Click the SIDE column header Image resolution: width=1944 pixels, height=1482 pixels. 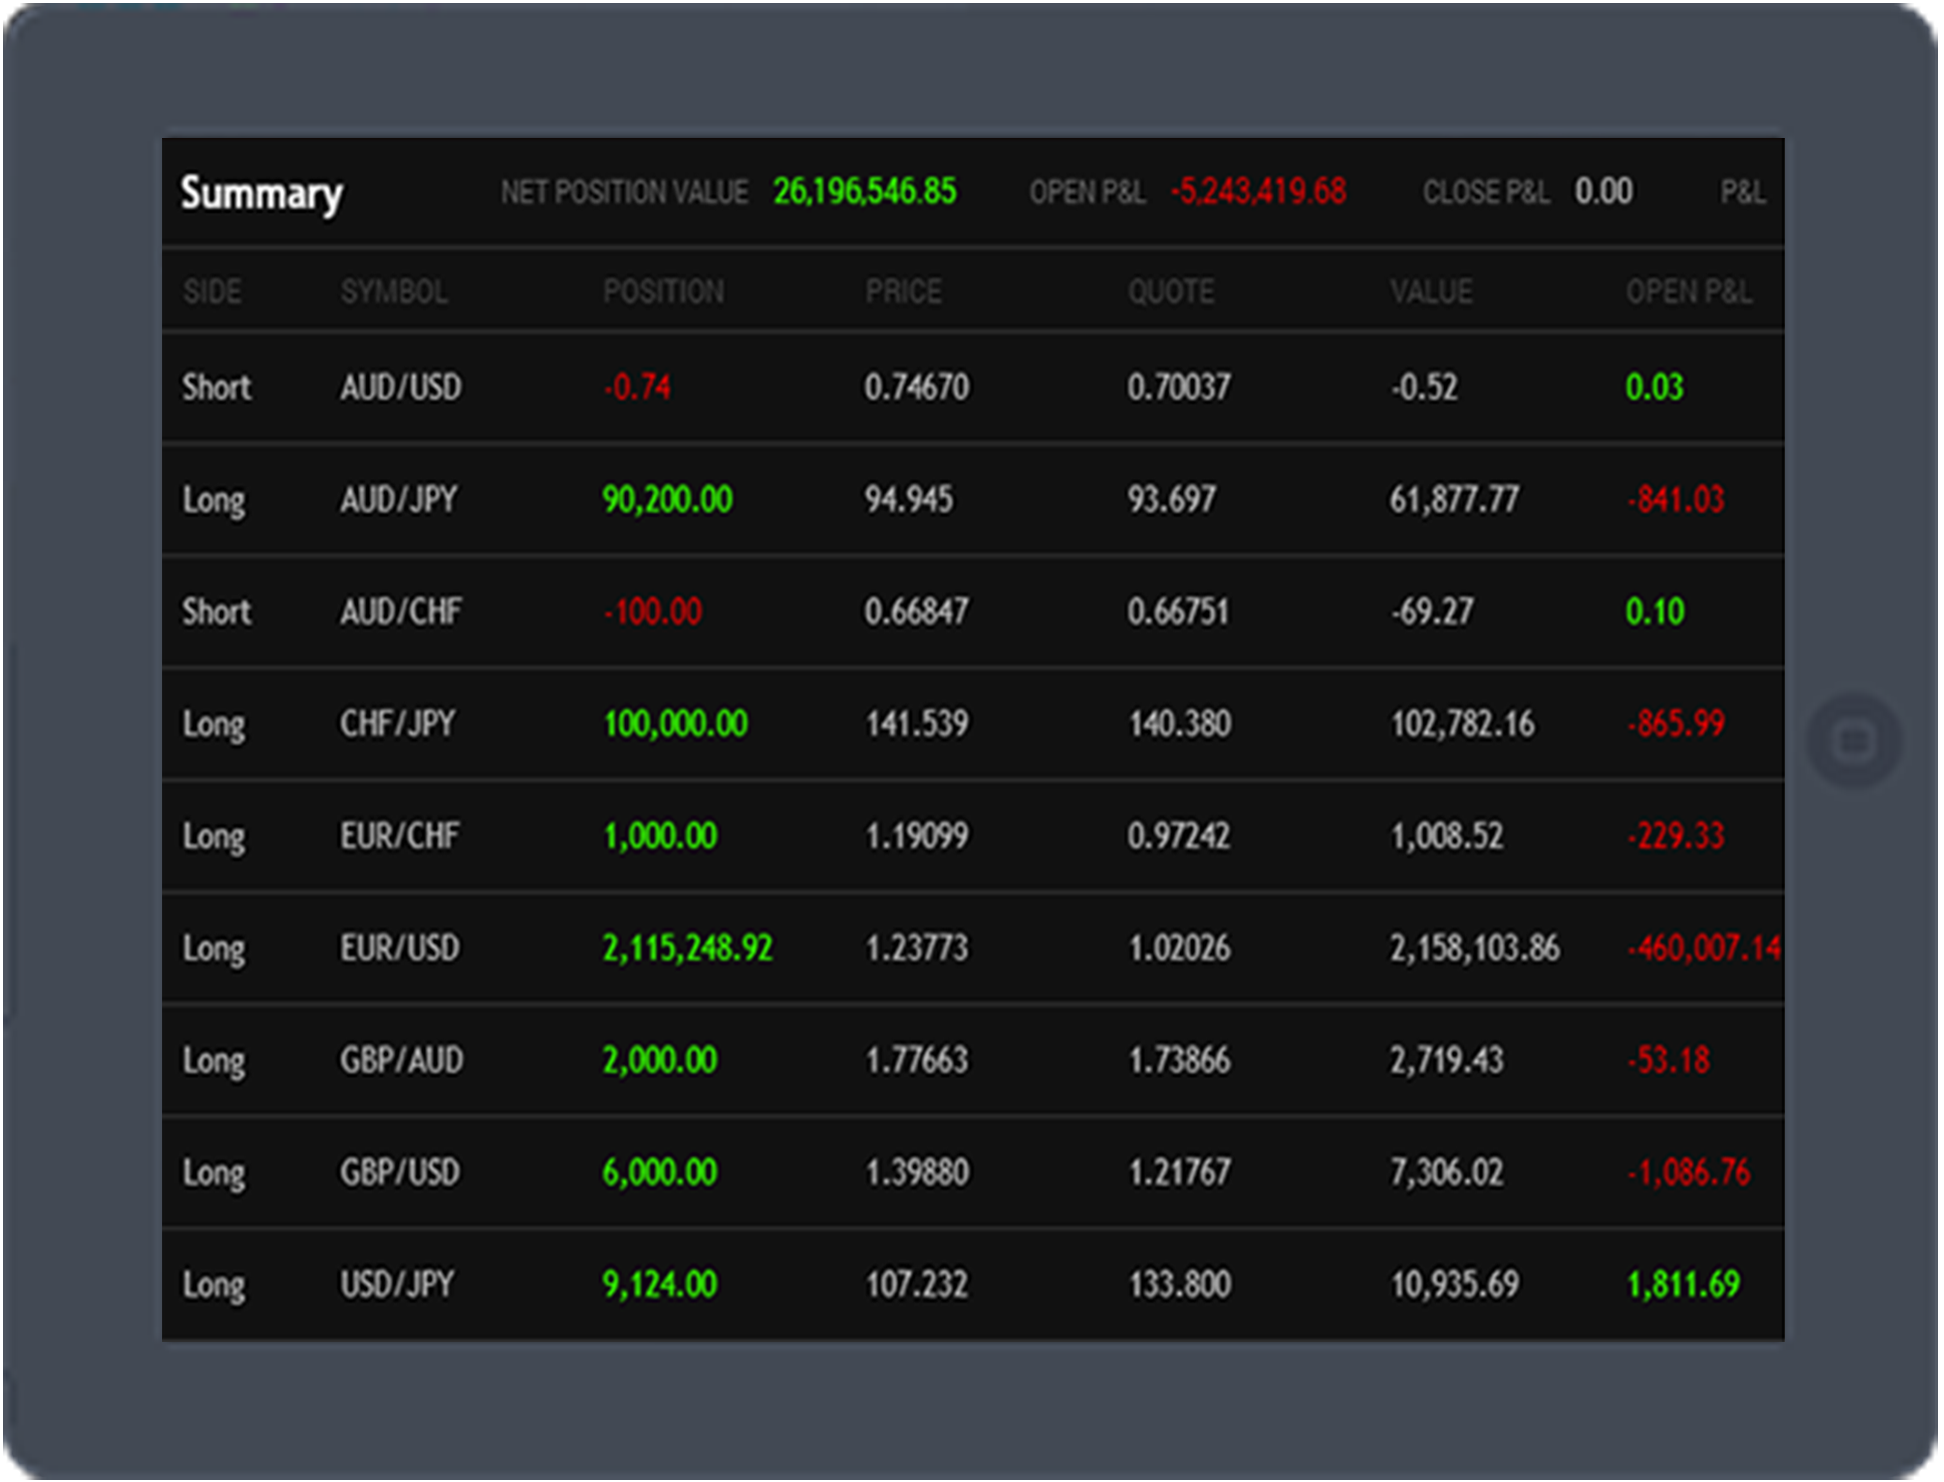pos(211,291)
